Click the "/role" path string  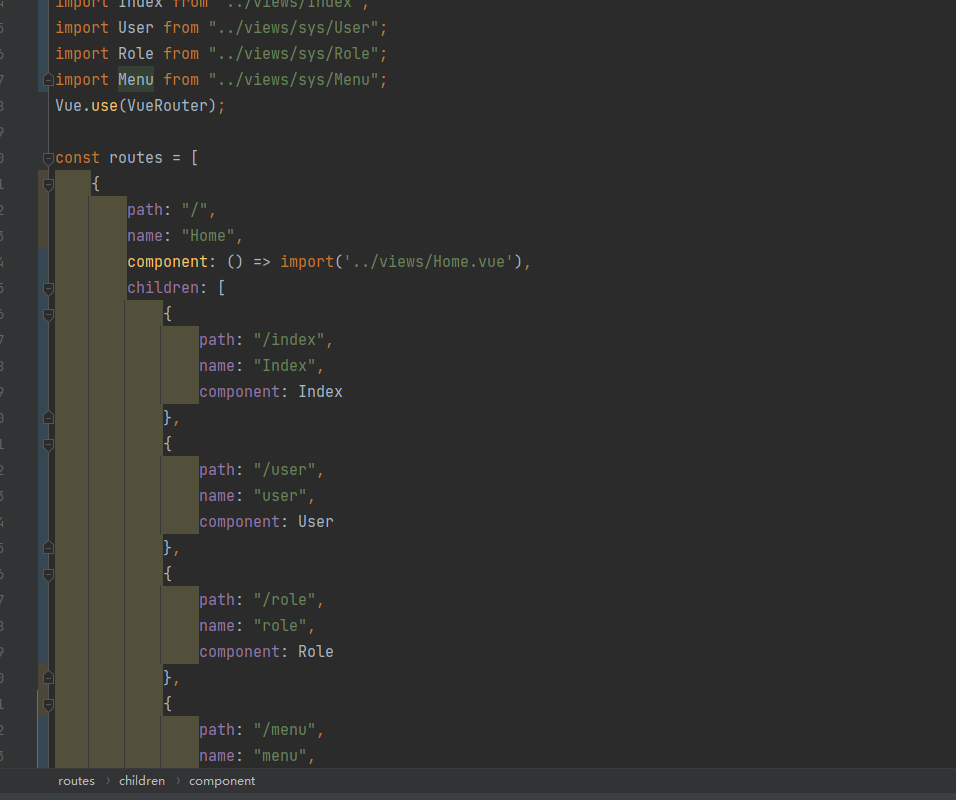tap(285, 600)
